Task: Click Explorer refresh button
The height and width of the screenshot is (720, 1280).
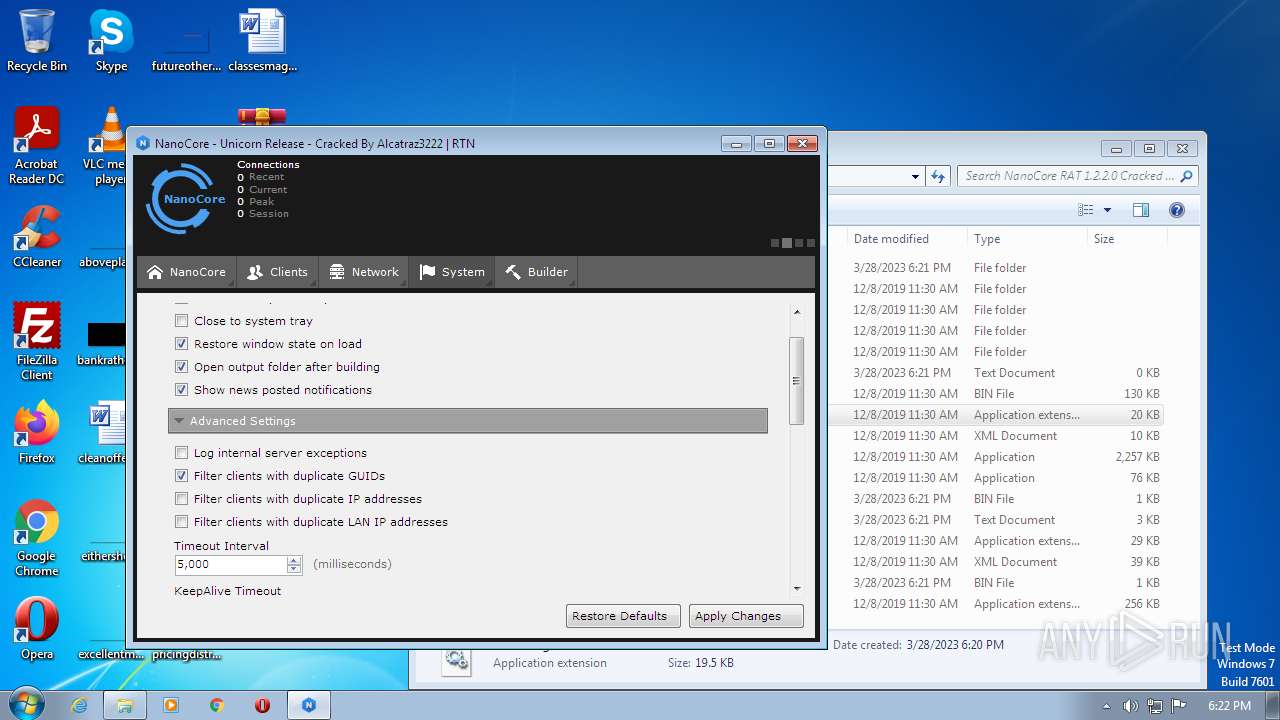Action: tap(938, 176)
